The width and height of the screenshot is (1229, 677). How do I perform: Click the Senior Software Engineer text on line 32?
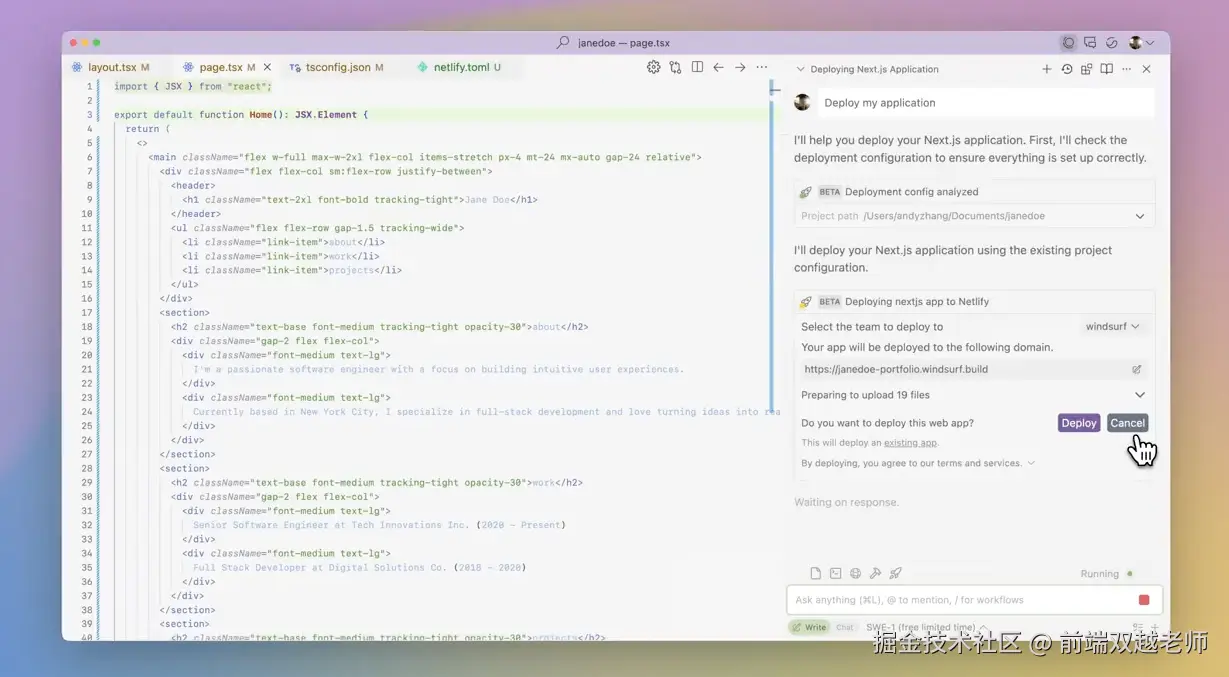[379, 525]
